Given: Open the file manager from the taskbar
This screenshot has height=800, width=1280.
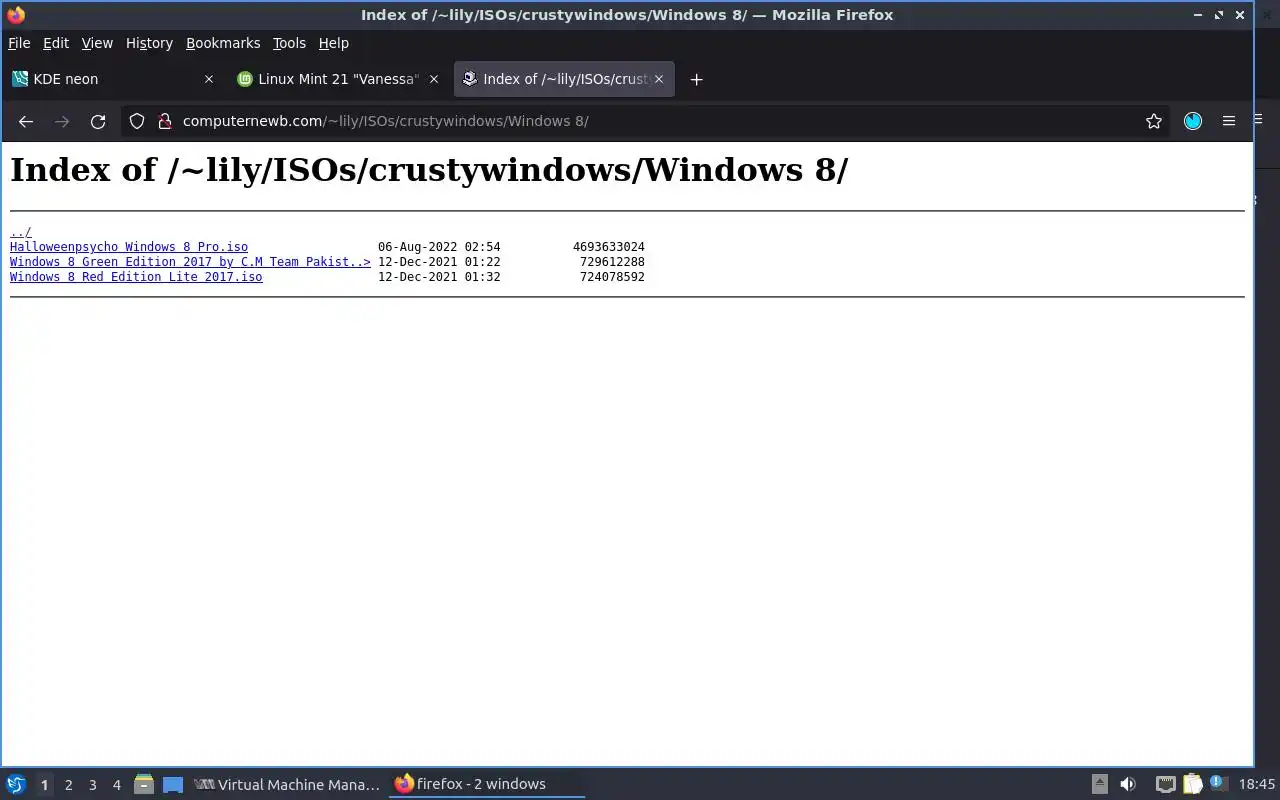Looking at the screenshot, I should [x=144, y=785].
